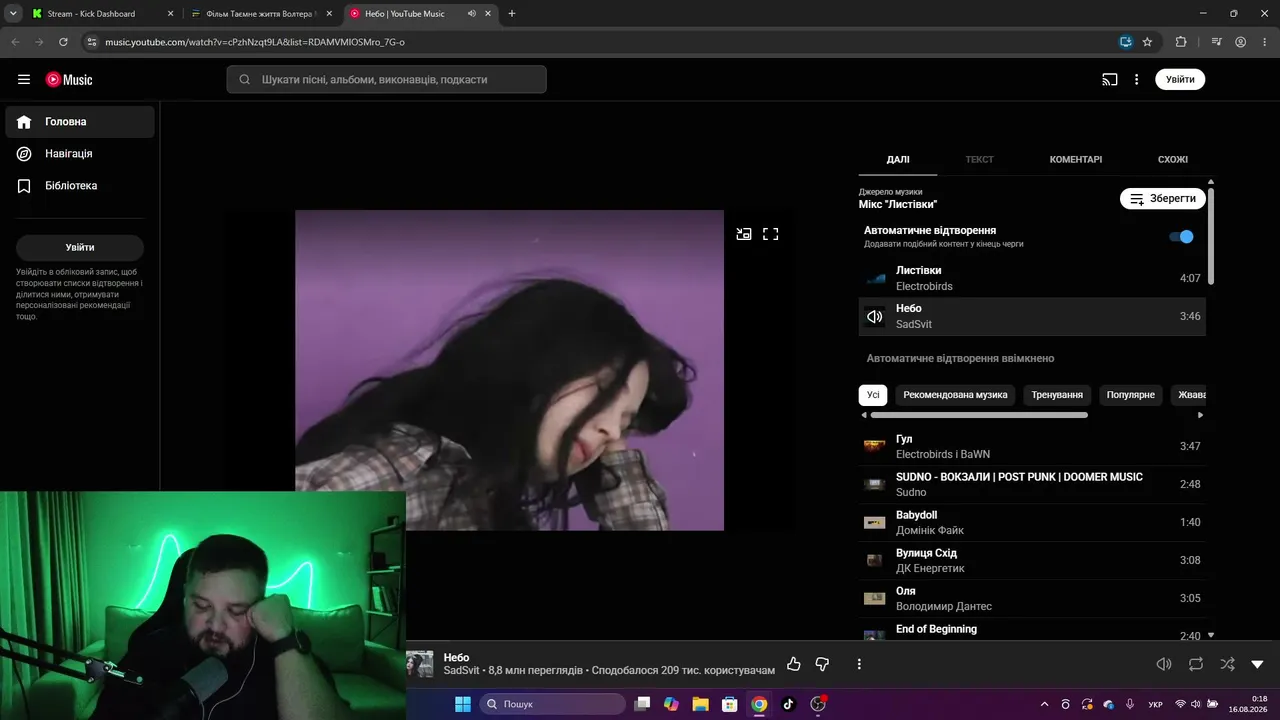Open Головна in the sidebar

tap(80, 122)
